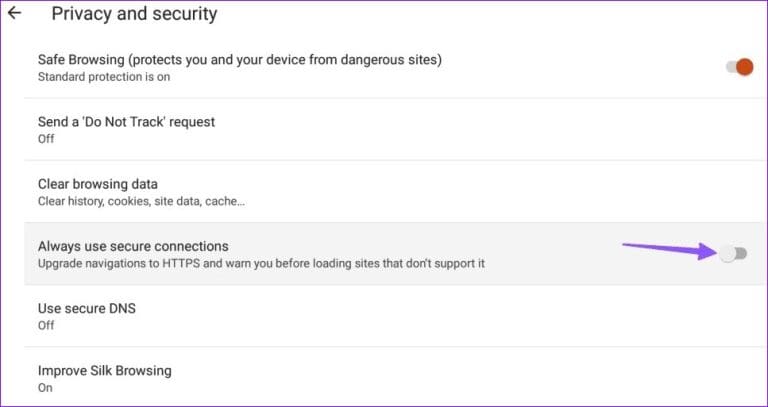Go back using the left arrow

14,14
